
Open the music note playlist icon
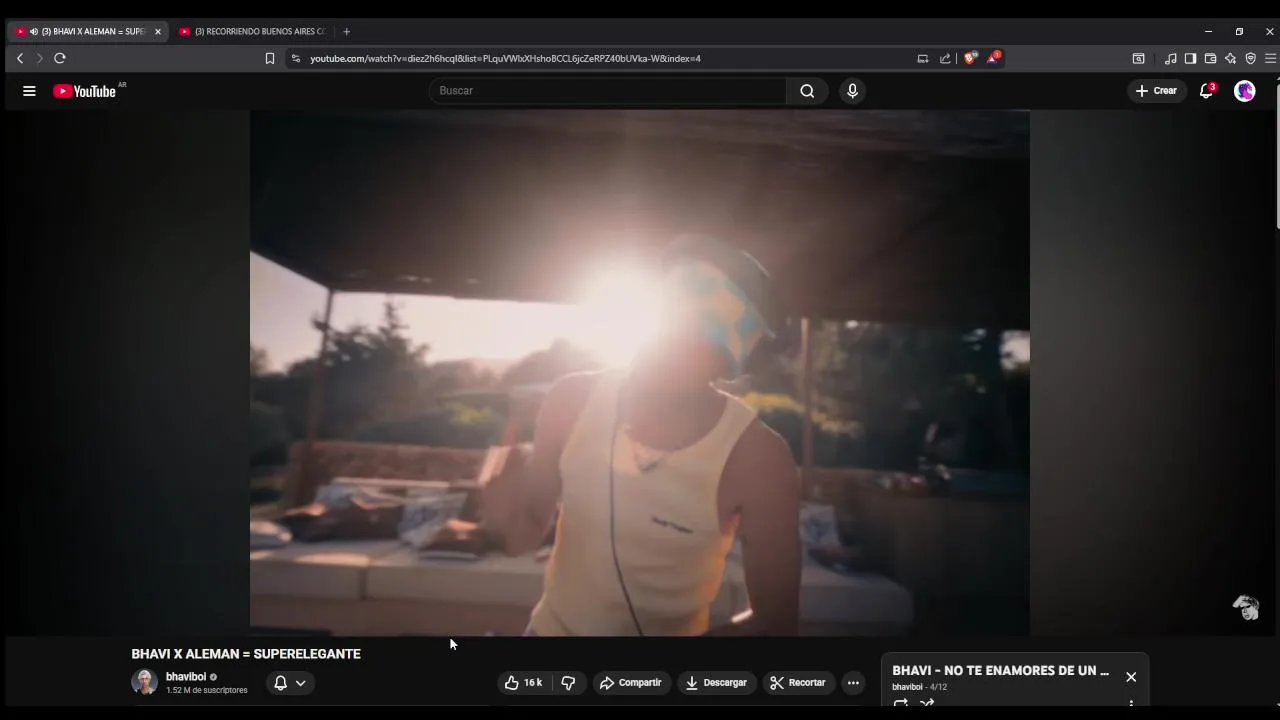tap(1171, 59)
